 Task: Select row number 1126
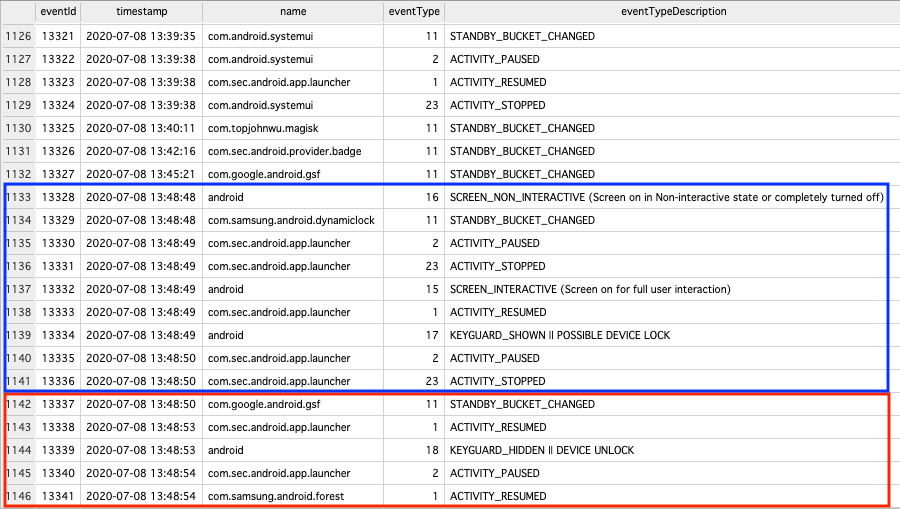tap(18, 36)
